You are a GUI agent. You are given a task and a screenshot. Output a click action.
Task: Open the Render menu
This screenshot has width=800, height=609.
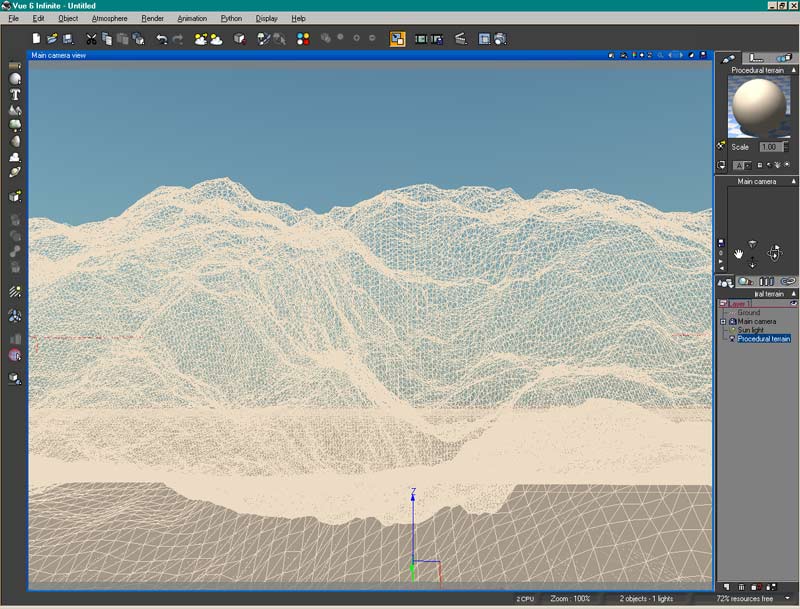pyautogui.click(x=152, y=18)
